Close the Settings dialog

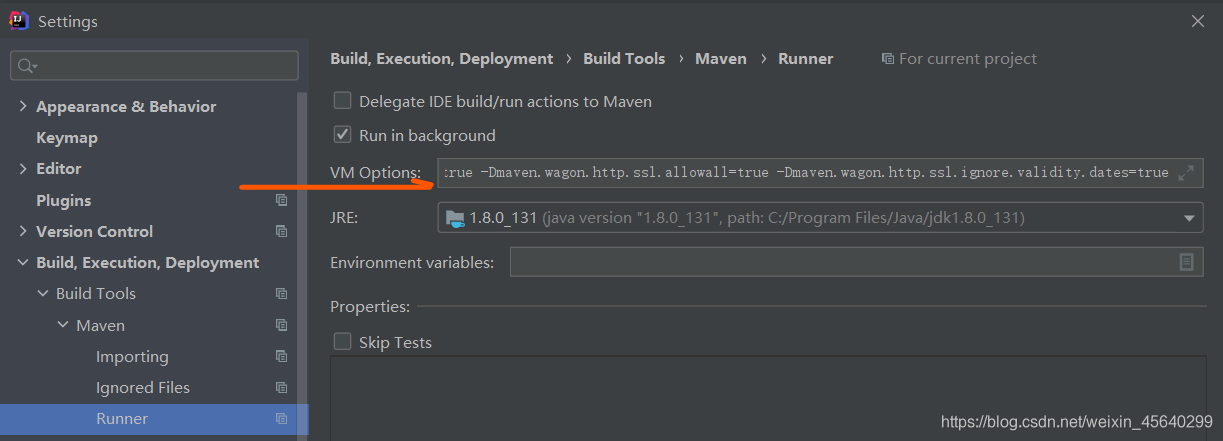point(1198,21)
